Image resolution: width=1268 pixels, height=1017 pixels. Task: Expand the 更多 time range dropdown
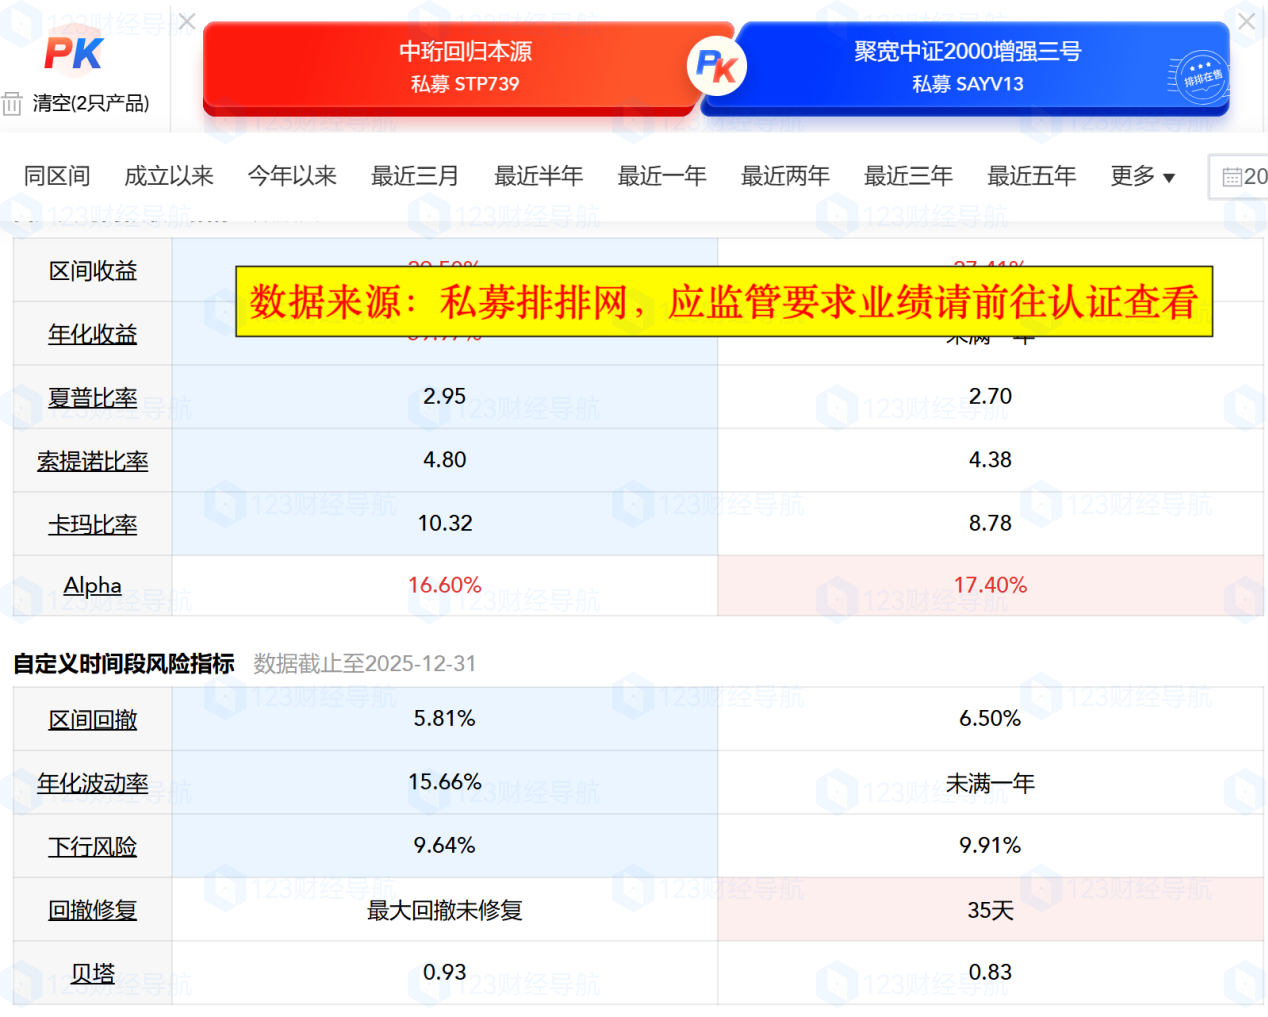pyautogui.click(x=1142, y=177)
